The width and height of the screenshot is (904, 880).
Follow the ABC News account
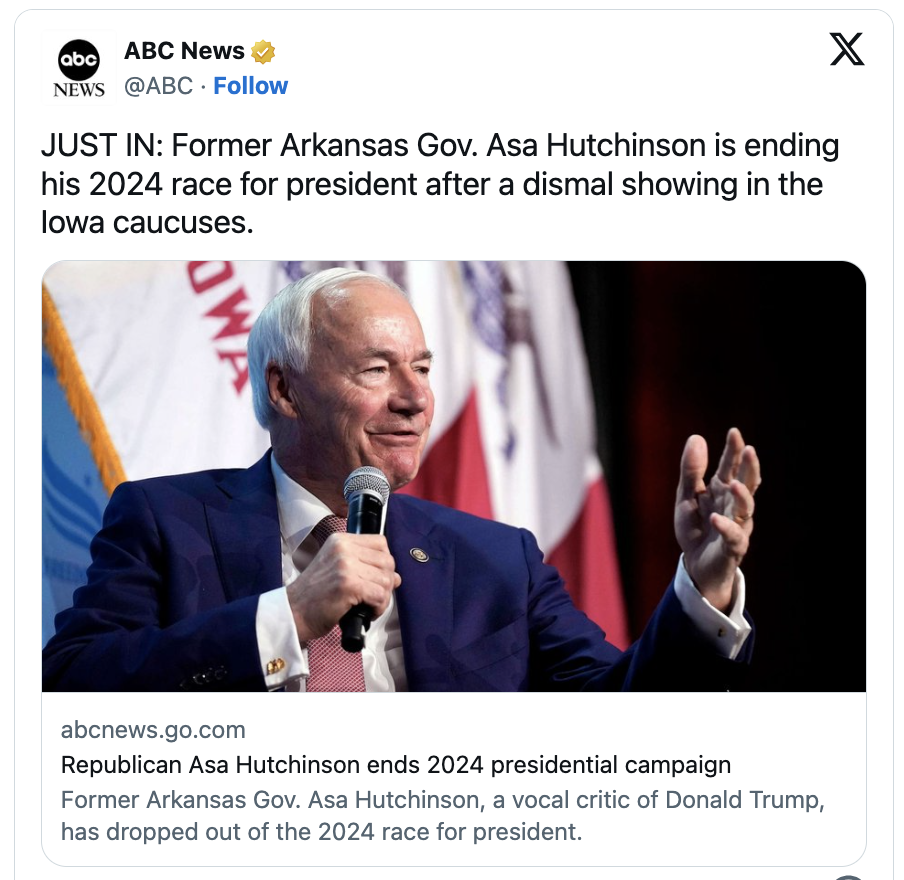click(x=250, y=86)
